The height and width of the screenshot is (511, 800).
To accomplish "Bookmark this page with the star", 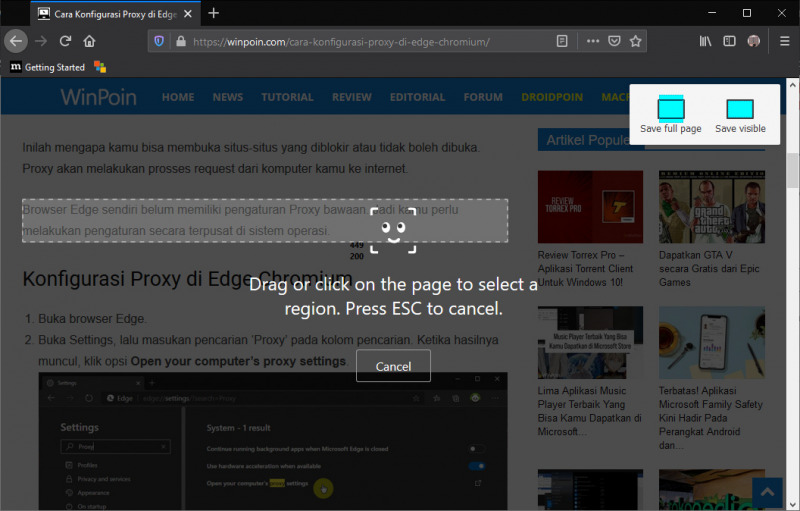I will click(x=635, y=41).
